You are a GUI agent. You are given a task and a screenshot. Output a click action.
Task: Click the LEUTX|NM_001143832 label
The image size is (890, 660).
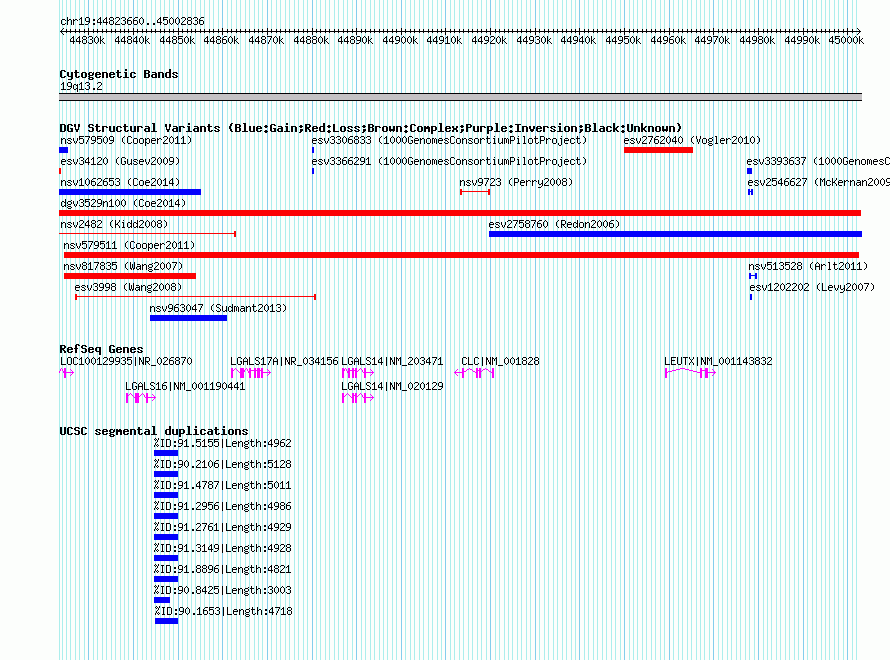pos(718,361)
